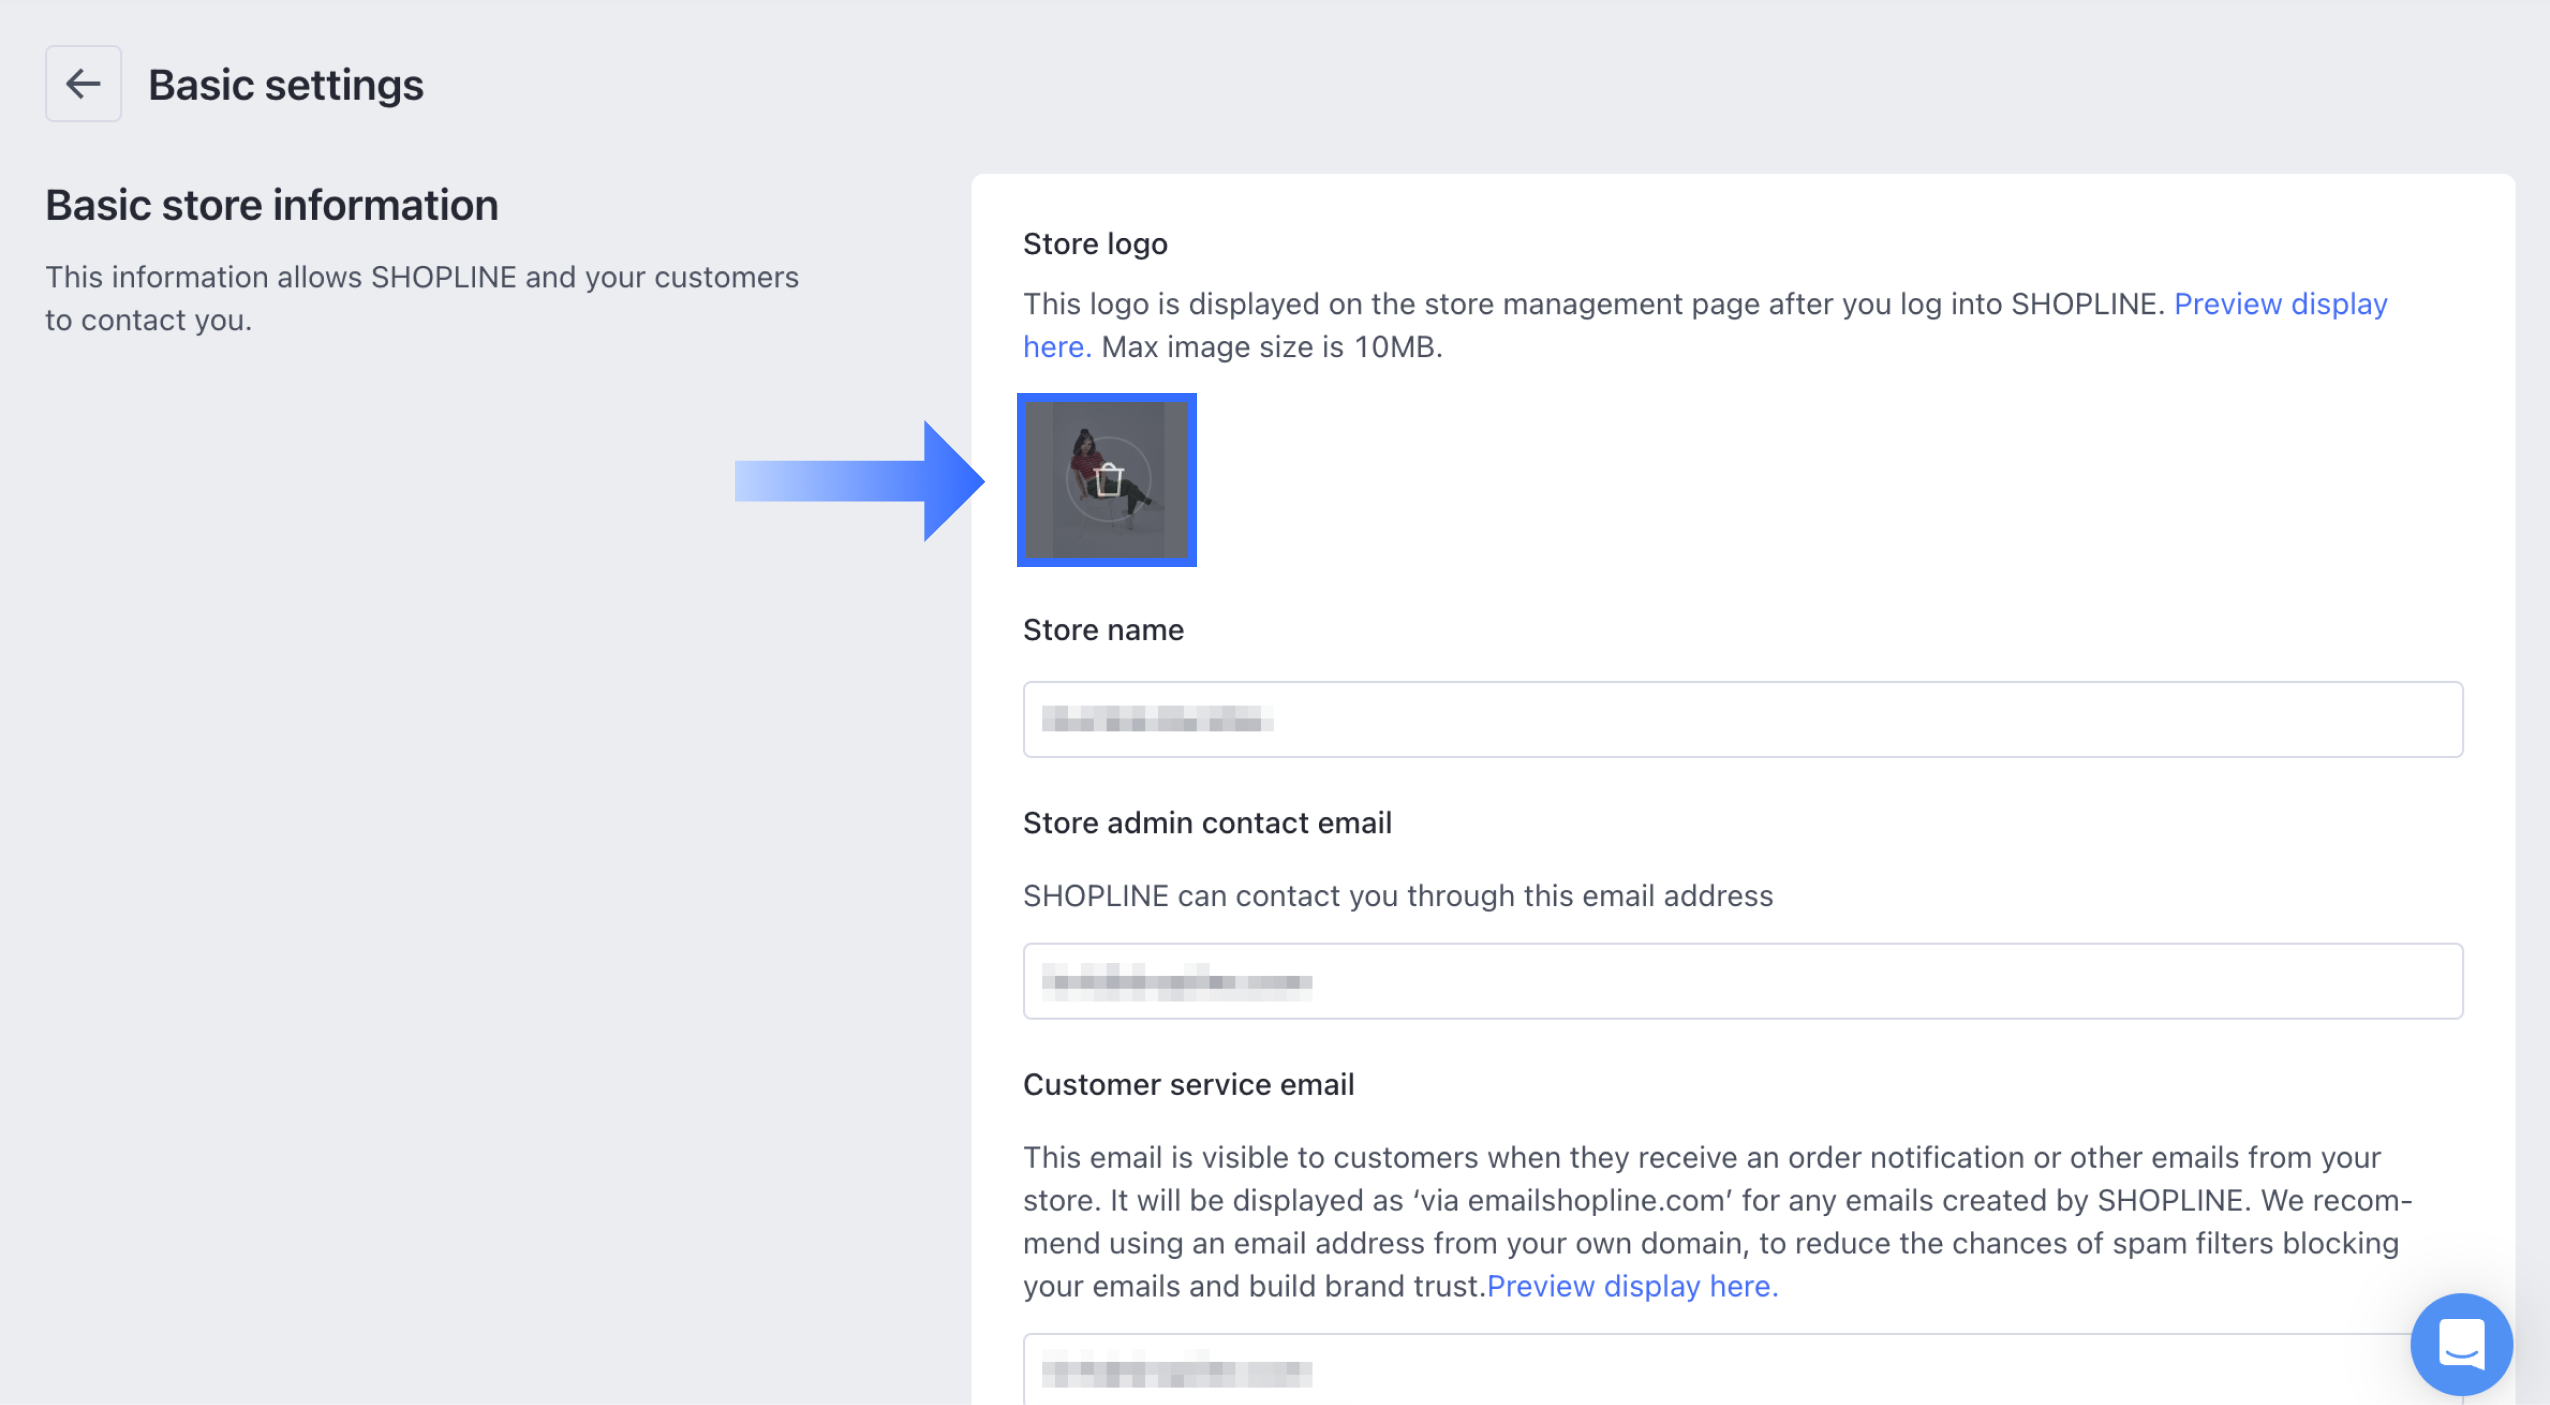
Task: Click the Store name label
Action: [1103, 630]
